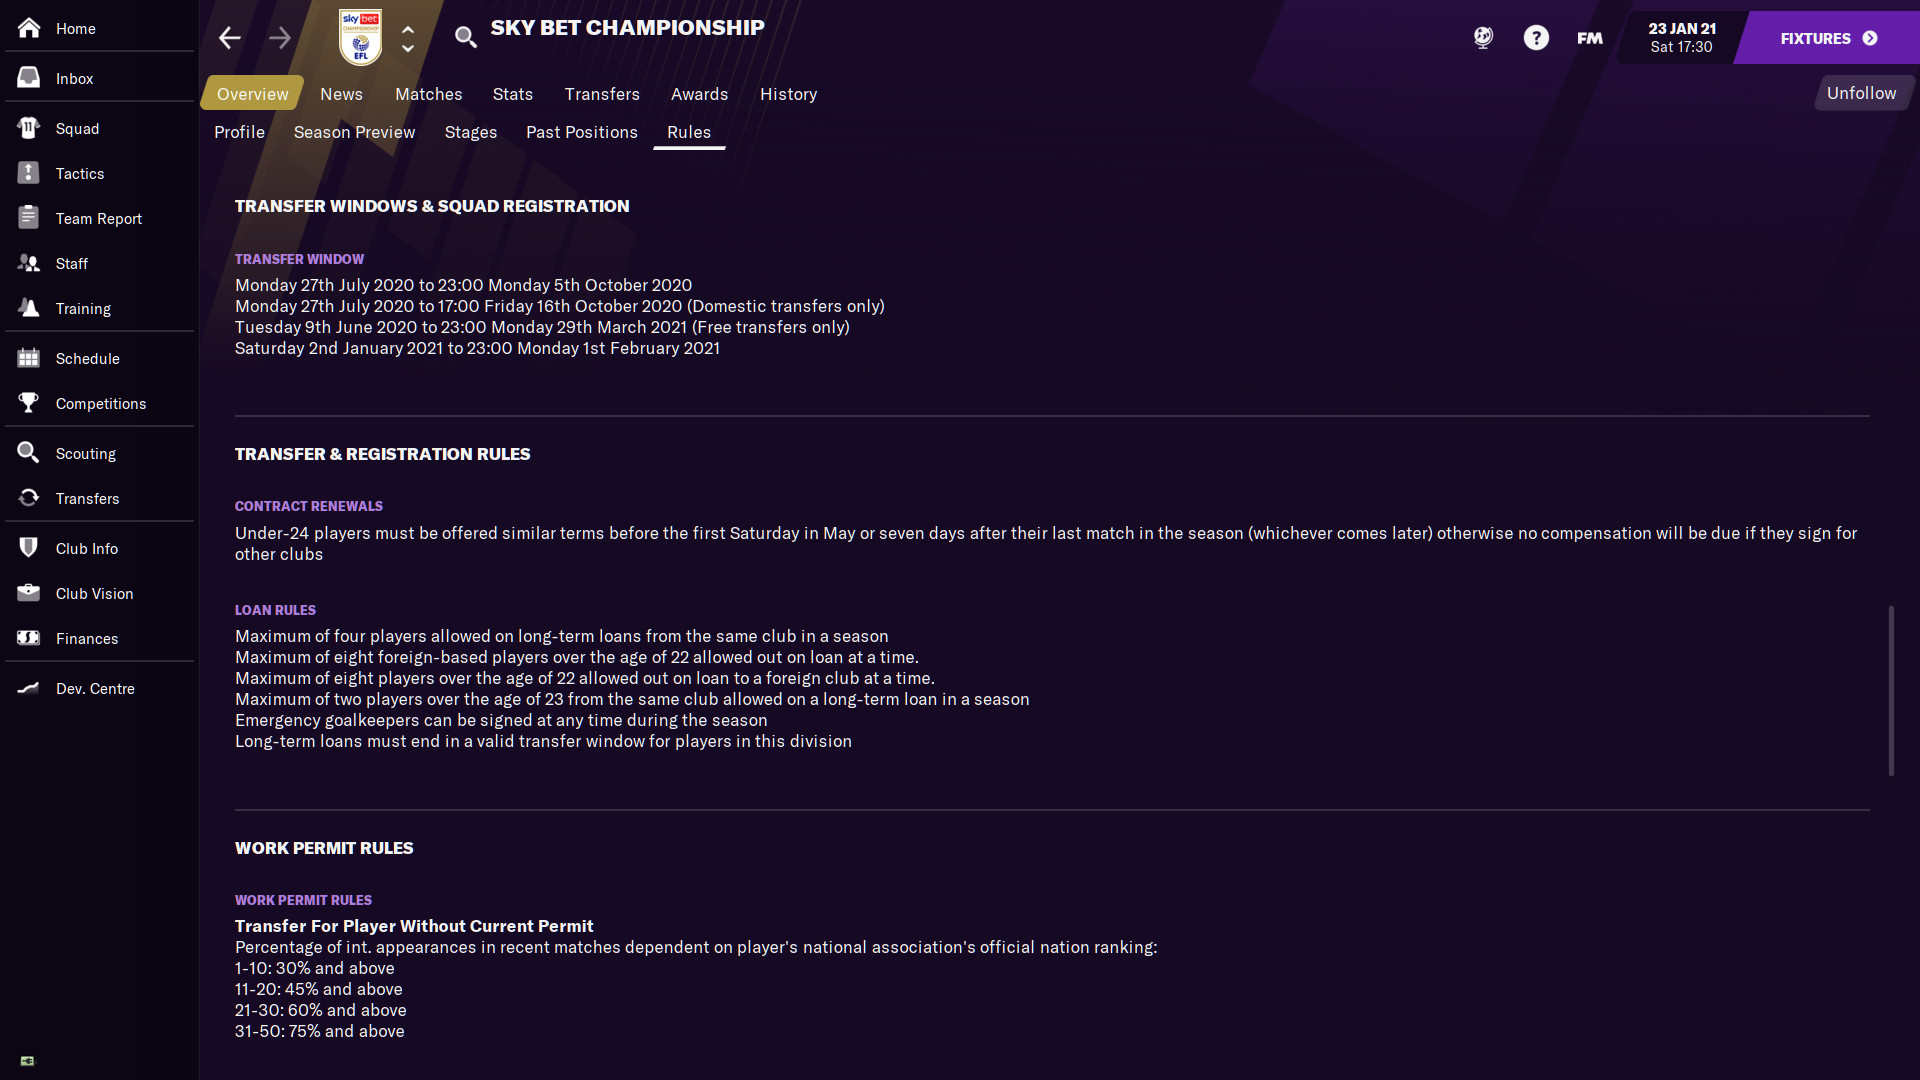Open the FM menu logo
Screen dimensions: 1920x1080
1589,38
